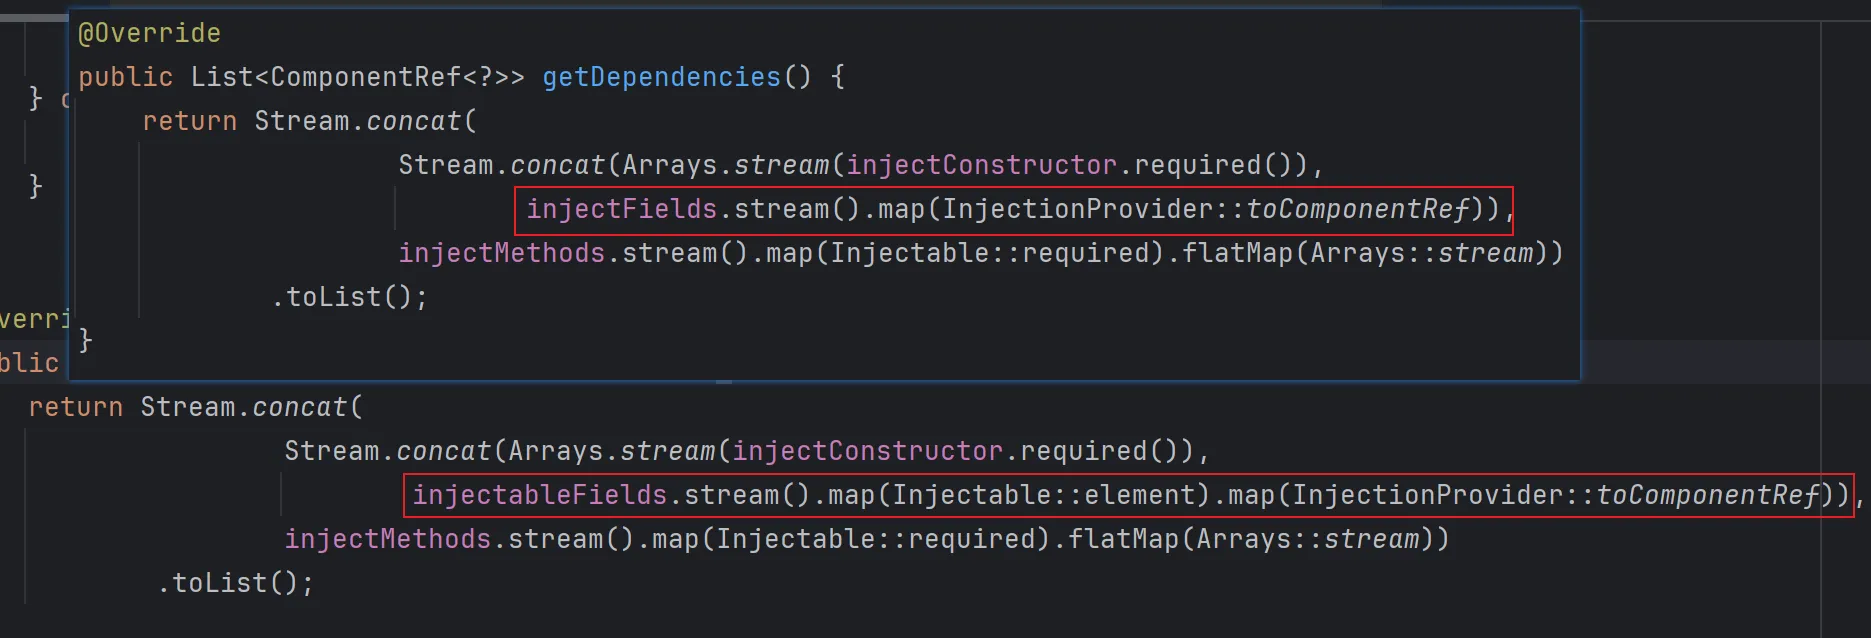The height and width of the screenshot is (638, 1871).
Task: Click injectConstructor in the lower editor
Action: pyautogui.click(x=867, y=451)
